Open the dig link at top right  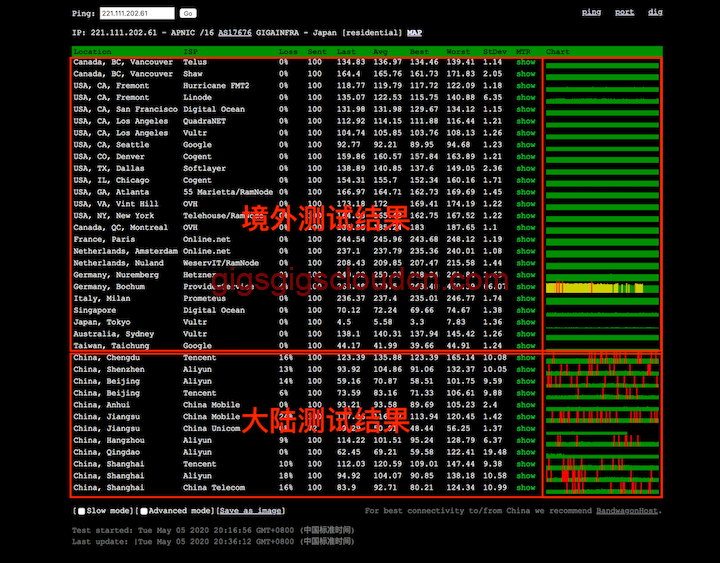tap(655, 12)
